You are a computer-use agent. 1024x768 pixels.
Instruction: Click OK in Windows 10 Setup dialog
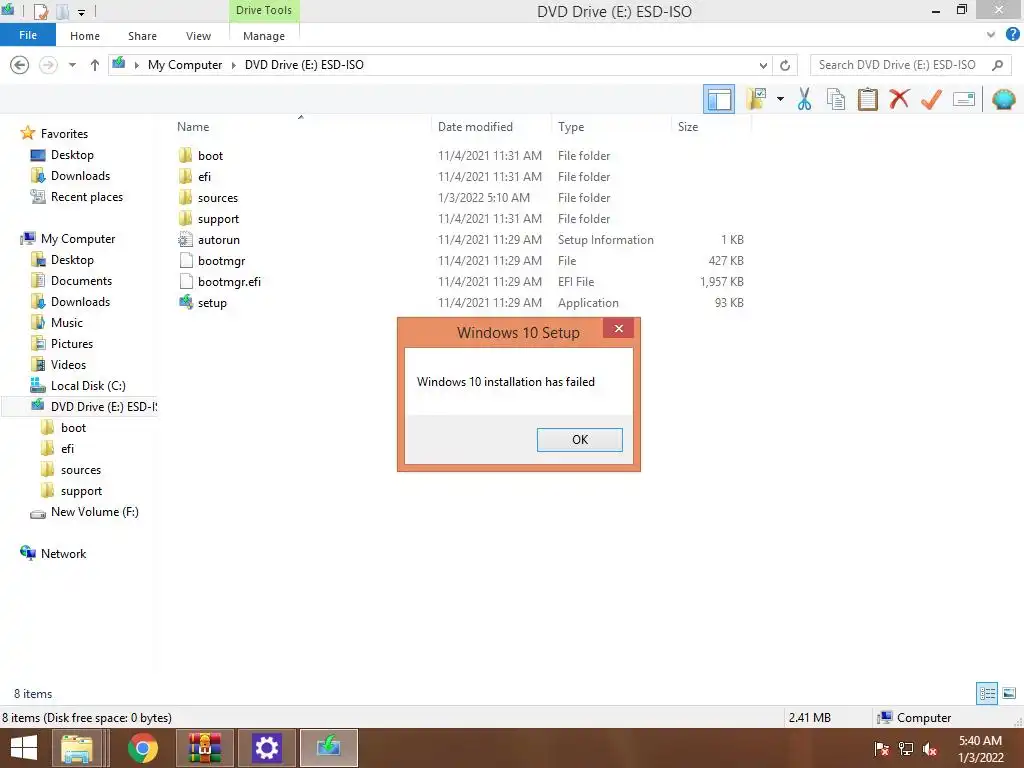[579, 440]
